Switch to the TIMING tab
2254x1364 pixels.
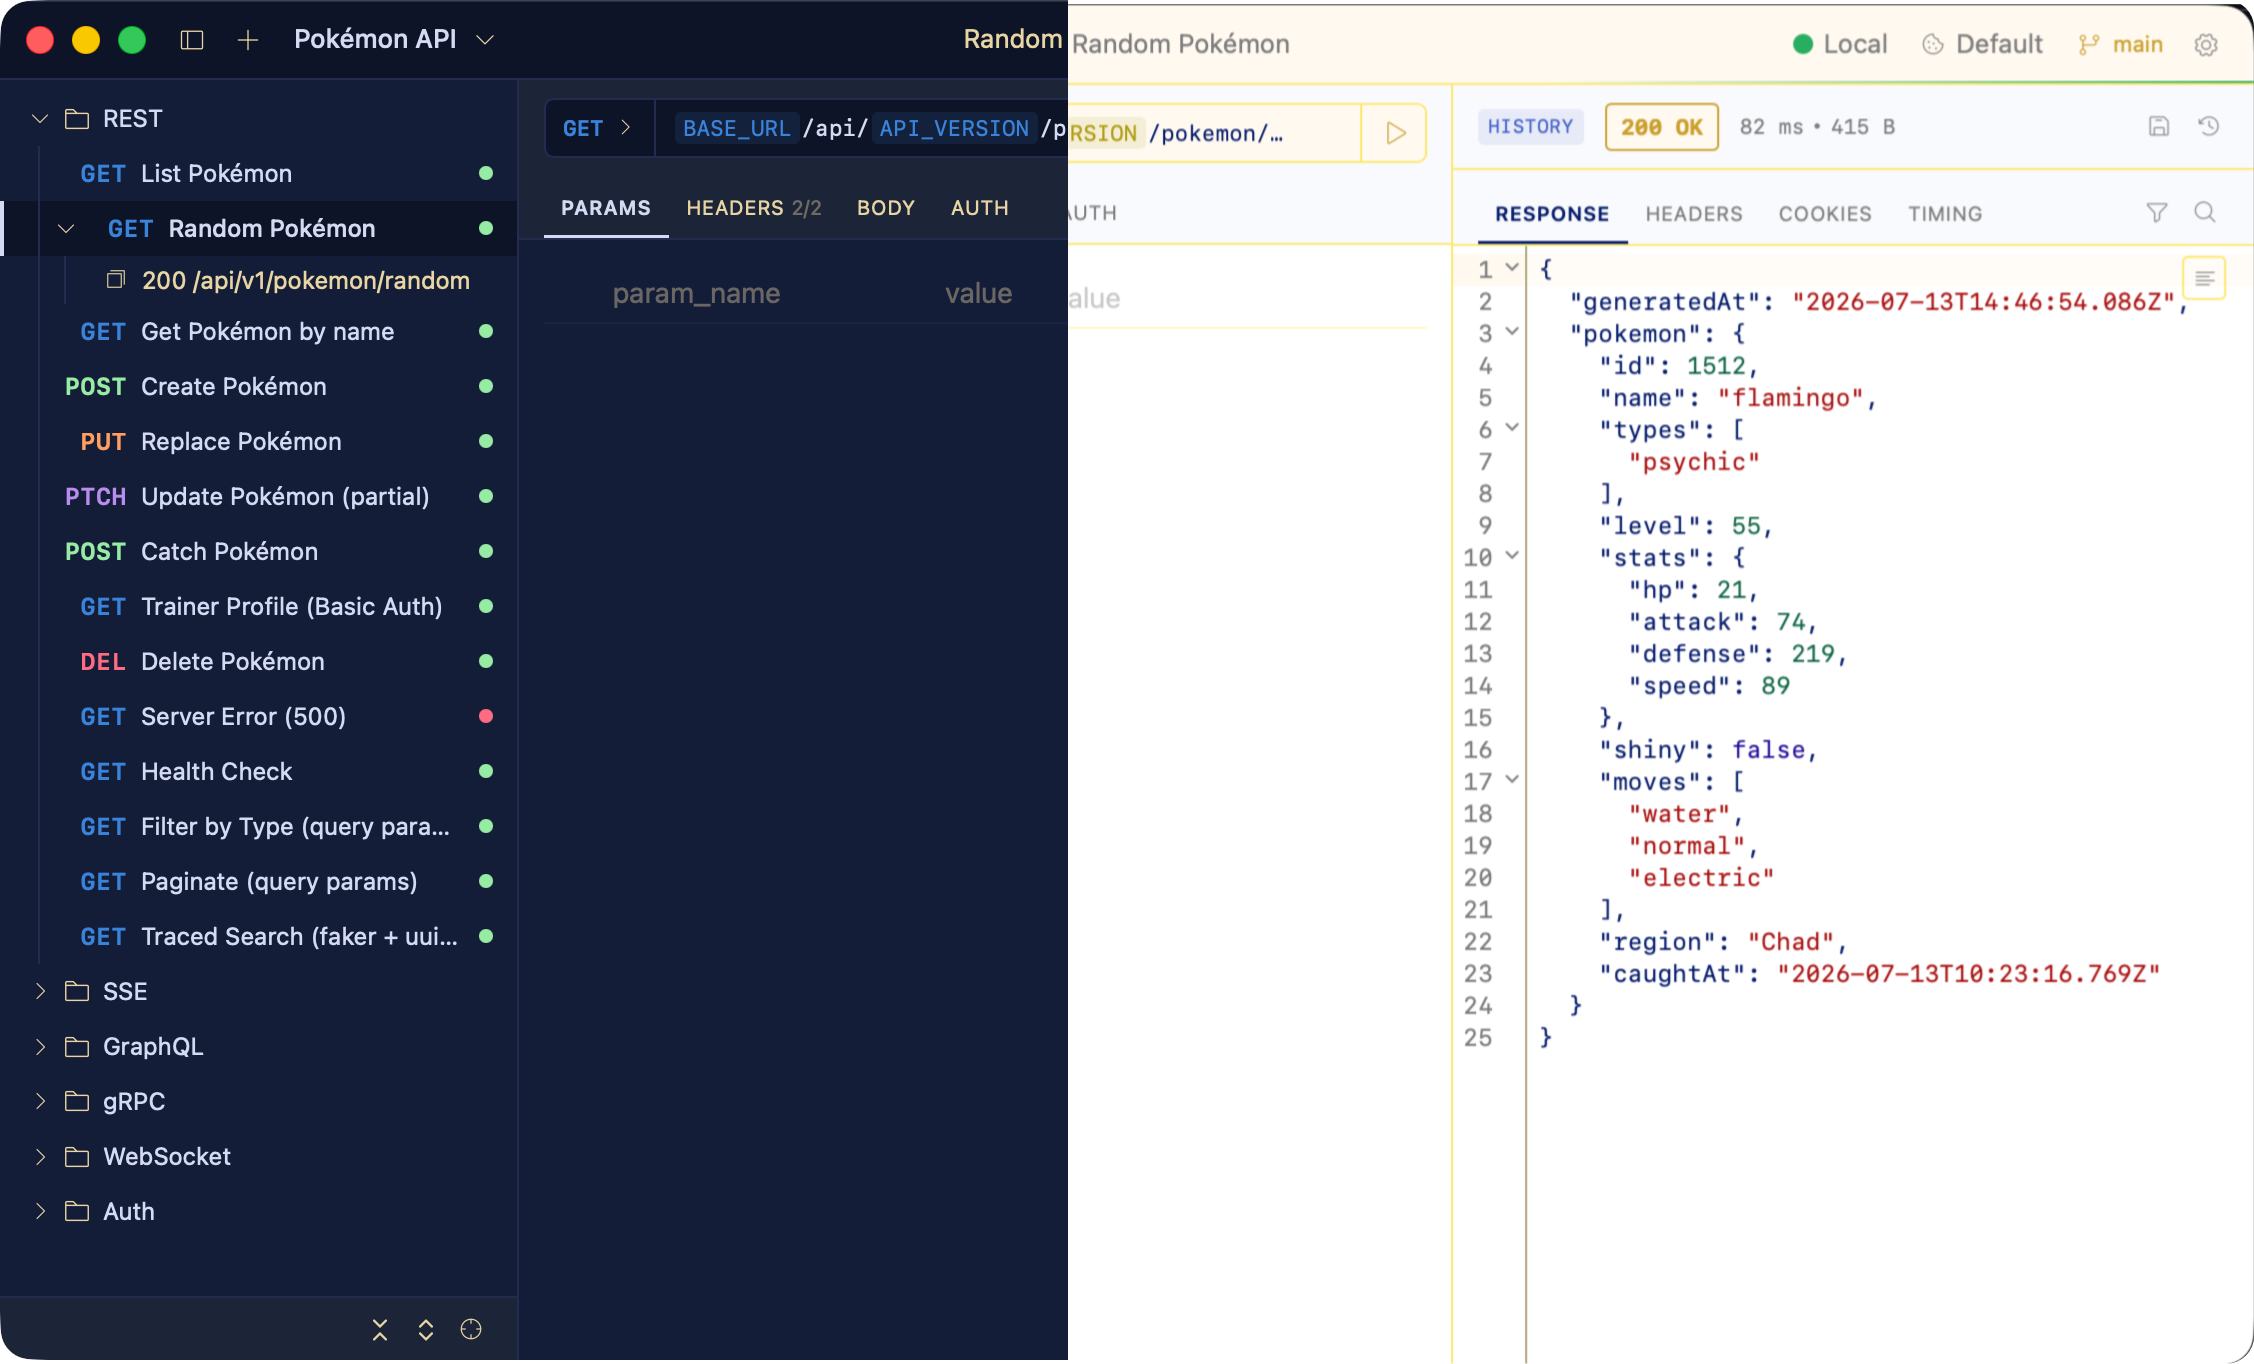(x=1945, y=214)
